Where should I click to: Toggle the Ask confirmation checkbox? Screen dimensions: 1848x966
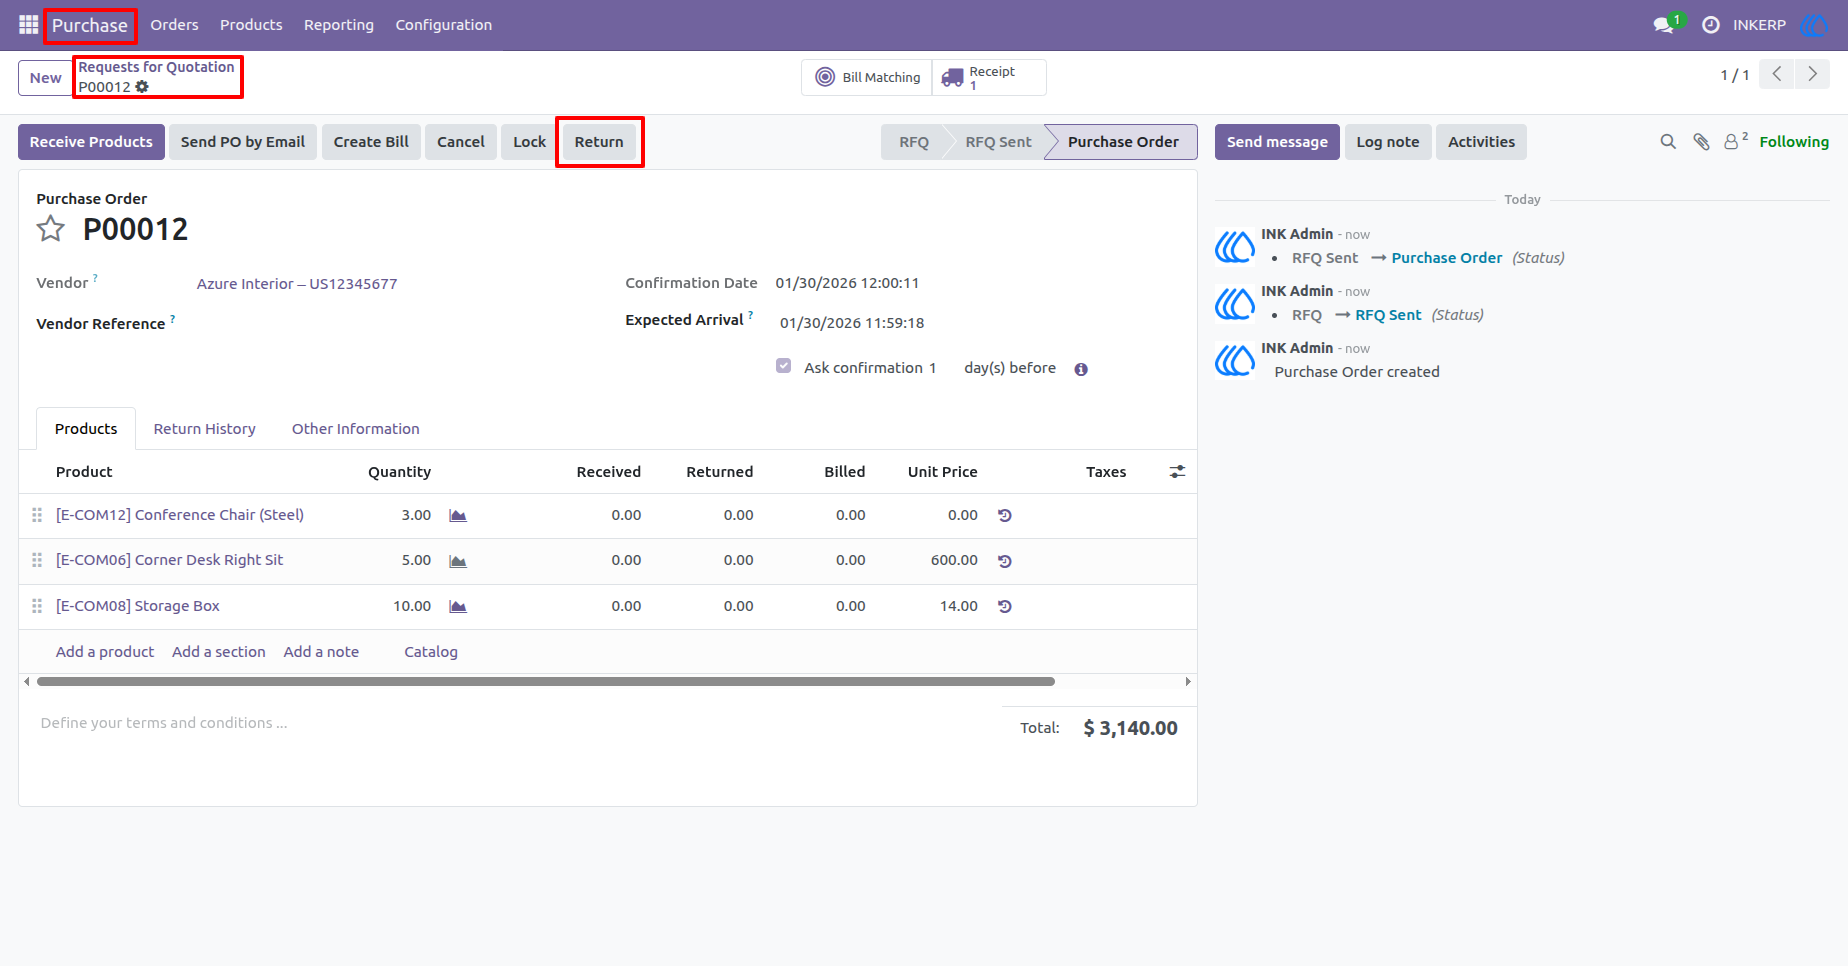coord(784,366)
